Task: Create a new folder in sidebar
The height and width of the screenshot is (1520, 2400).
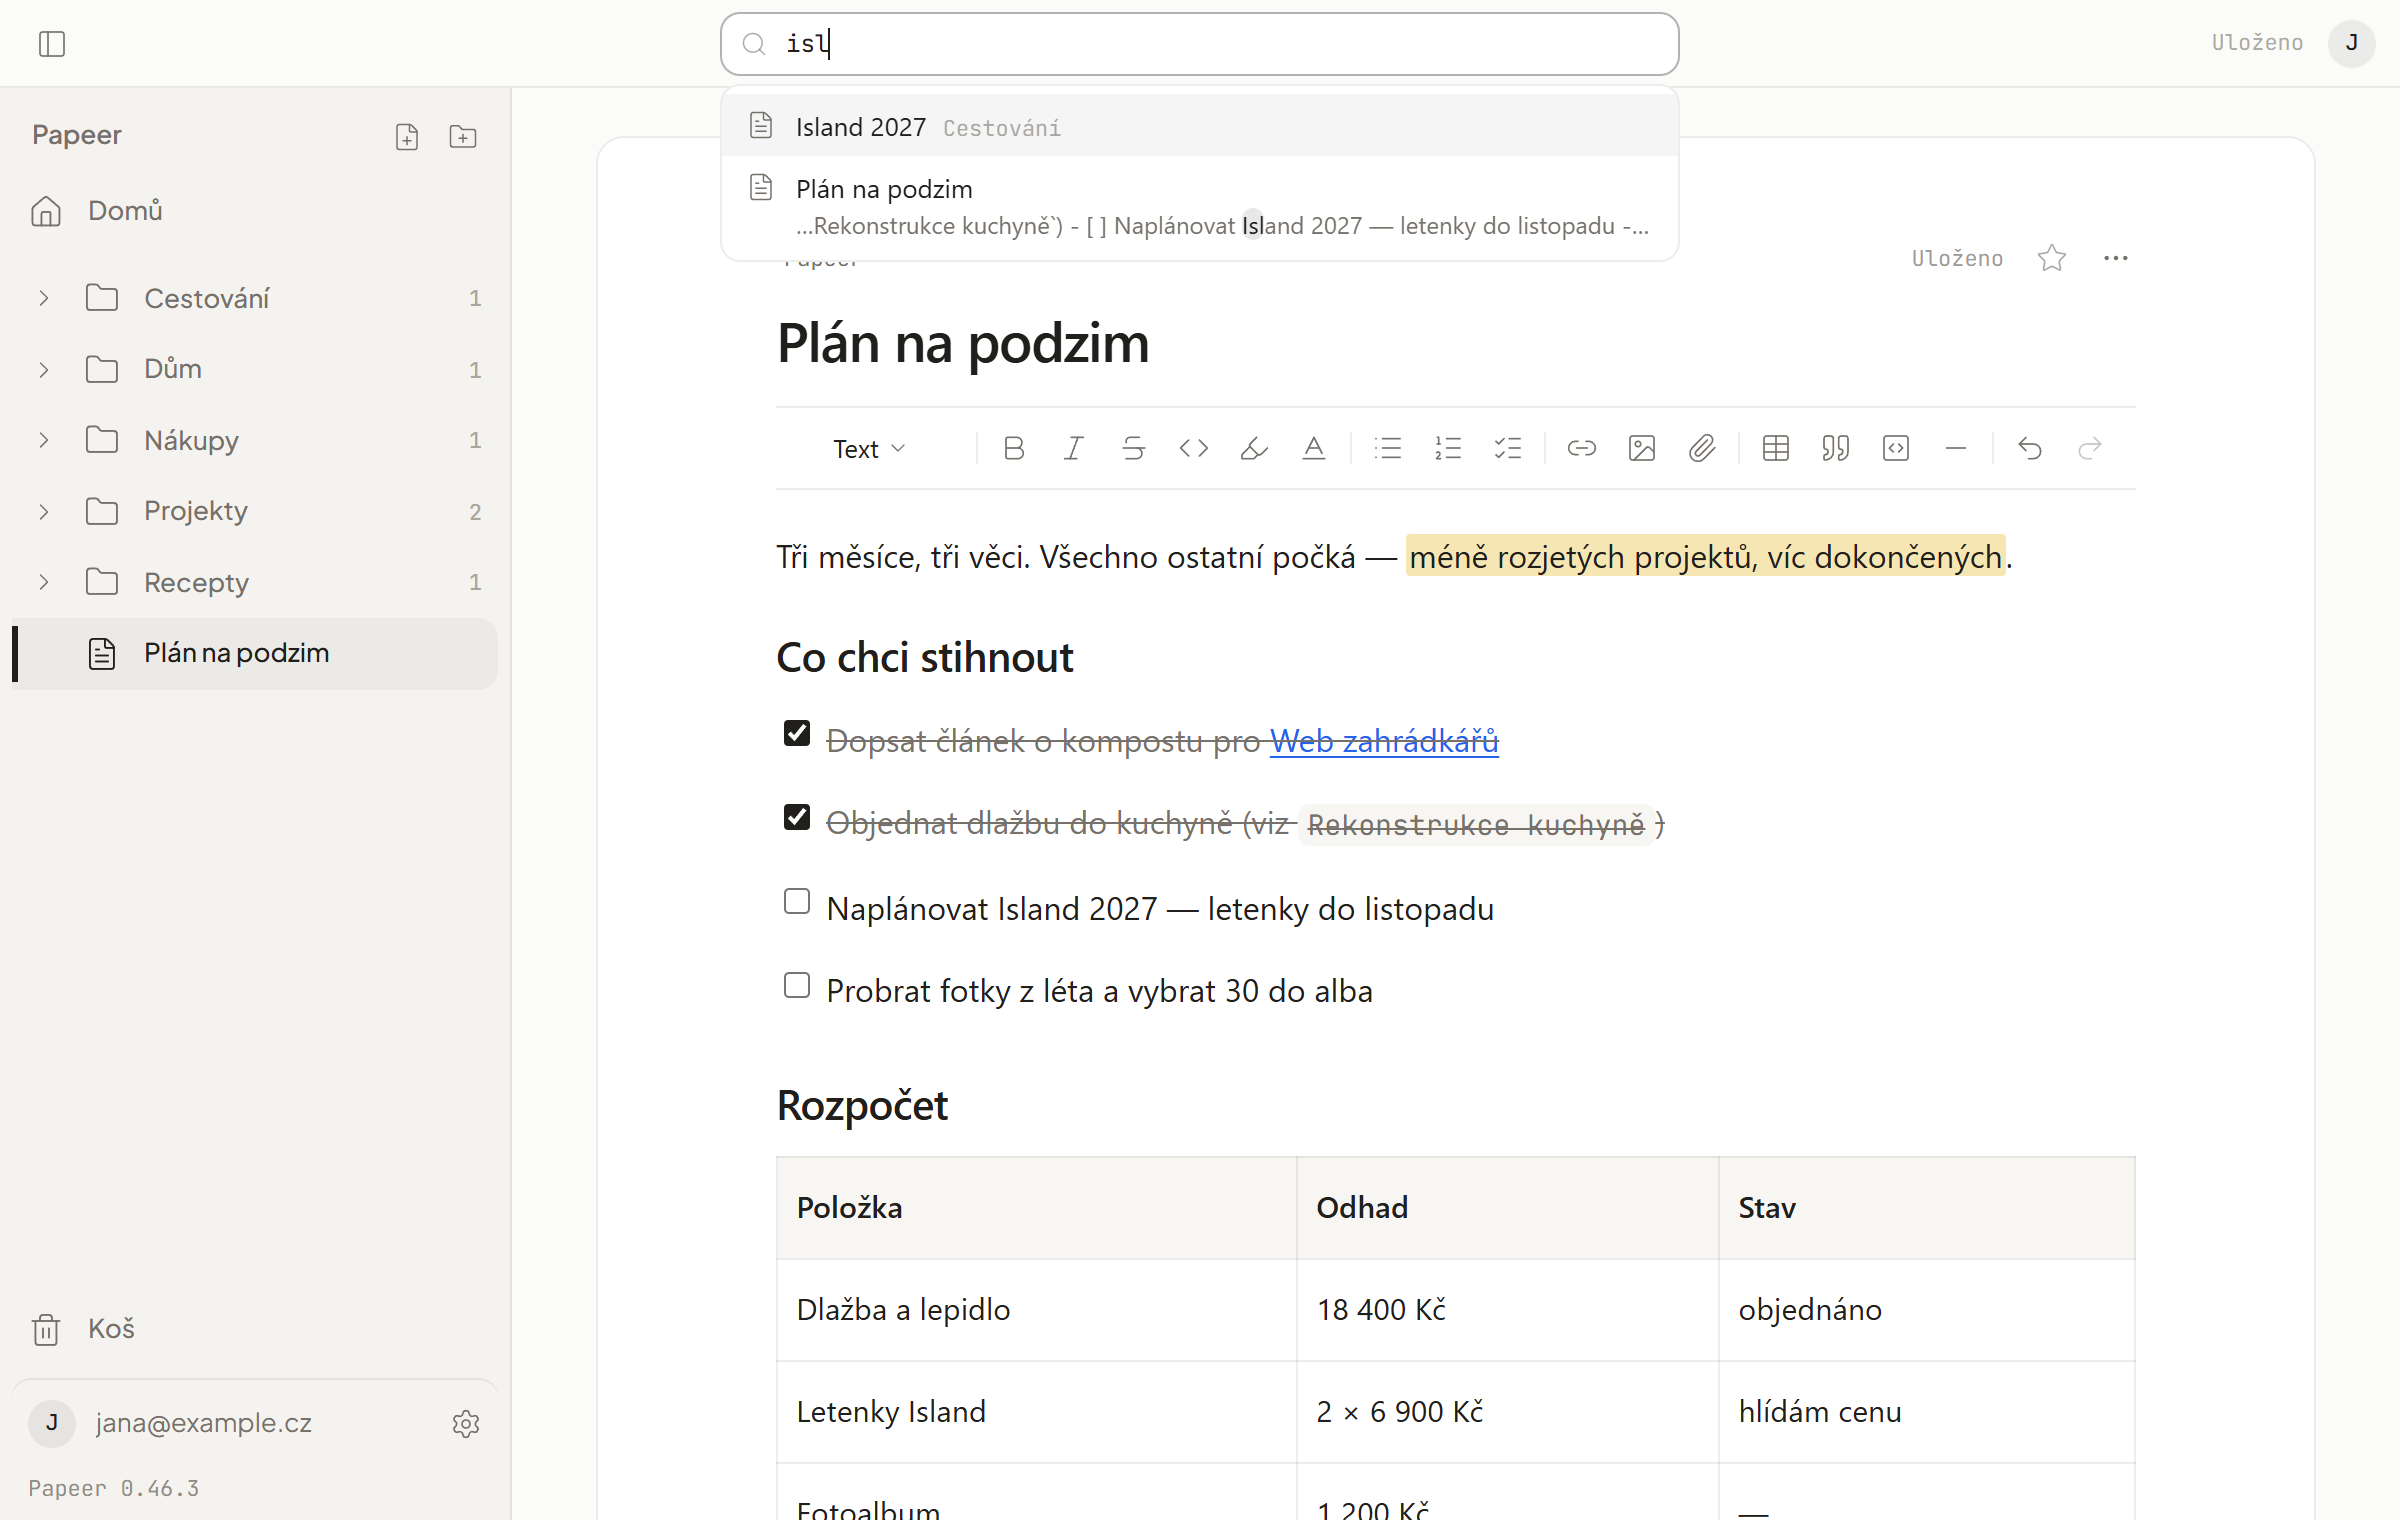Action: 463,137
